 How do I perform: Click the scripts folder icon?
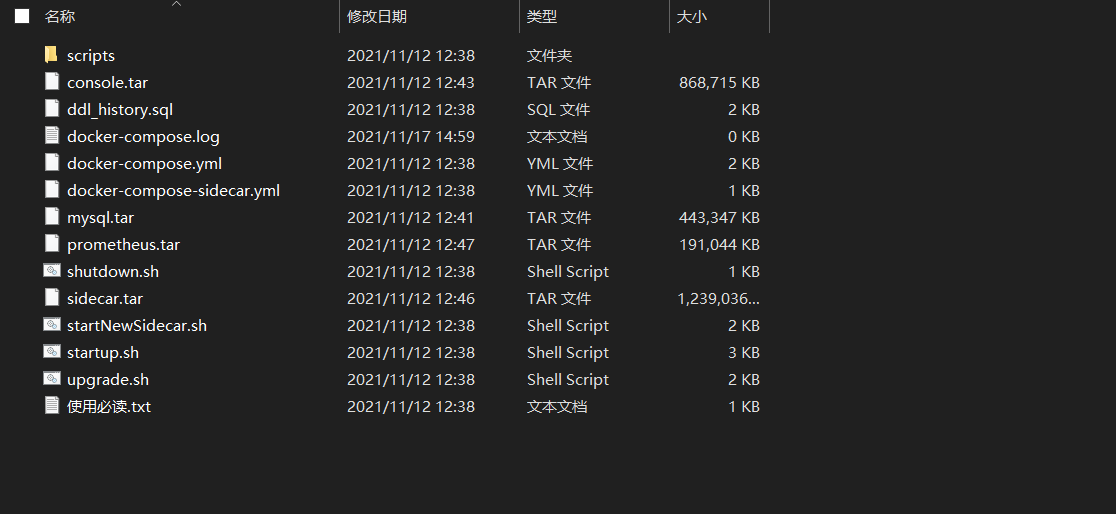pyautogui.click(x=51, y=55)
